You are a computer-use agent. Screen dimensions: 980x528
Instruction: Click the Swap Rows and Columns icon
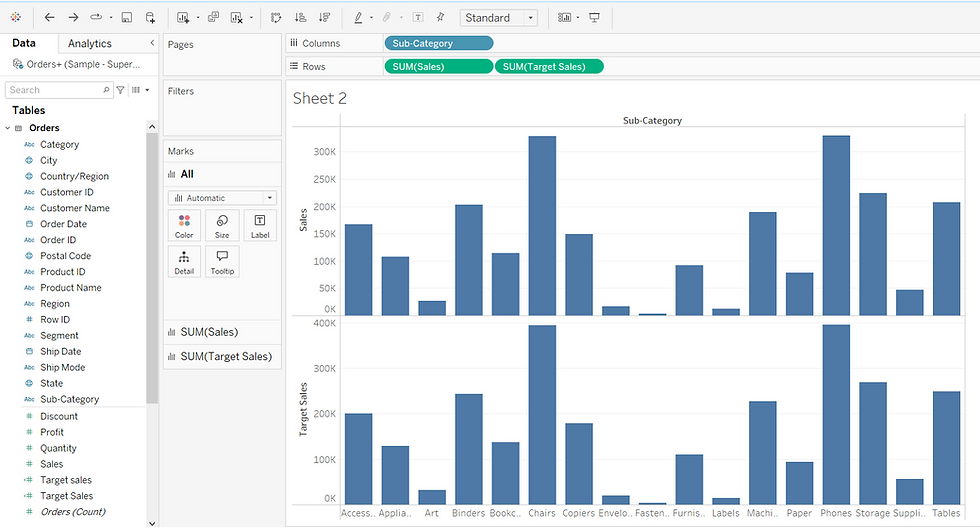(276, 17)
